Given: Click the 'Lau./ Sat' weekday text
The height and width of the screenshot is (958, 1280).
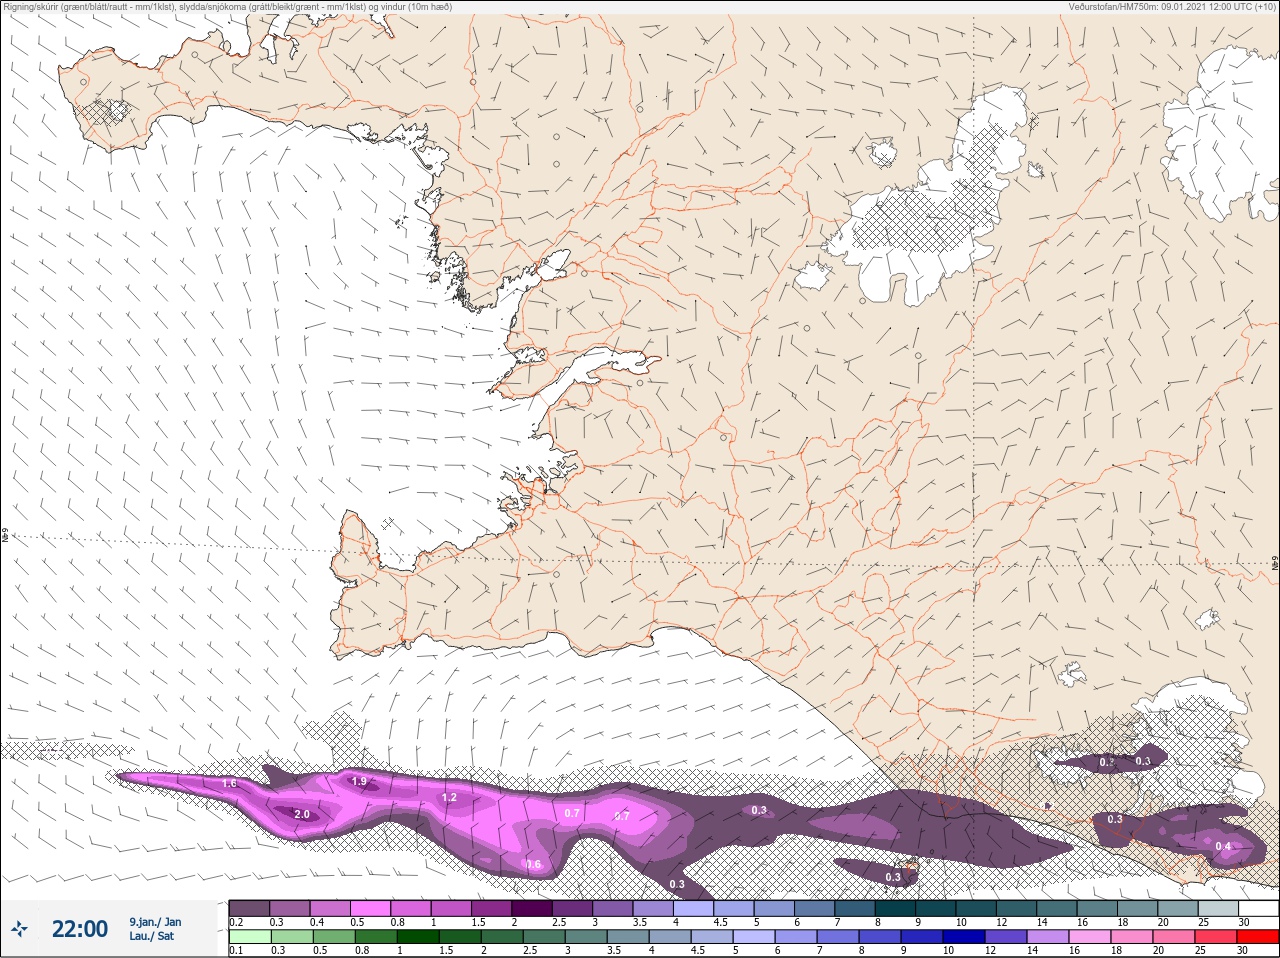Looking at the screenshot, I should [x=151, y=936].
